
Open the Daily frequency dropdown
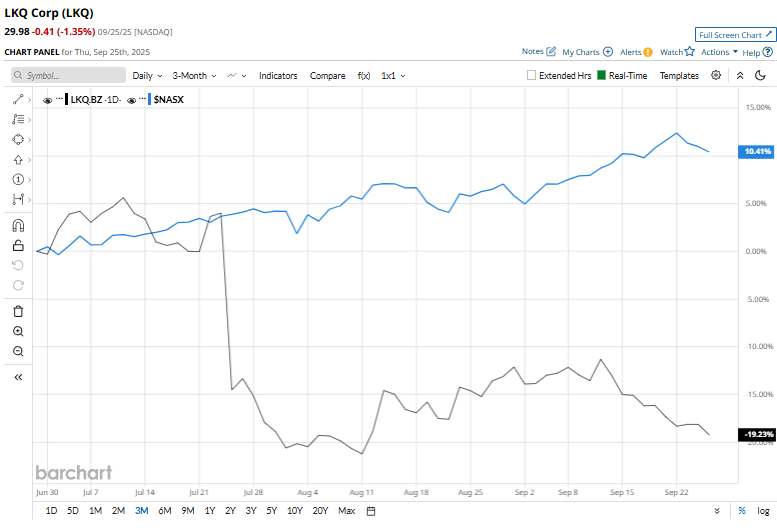[147, 76]
